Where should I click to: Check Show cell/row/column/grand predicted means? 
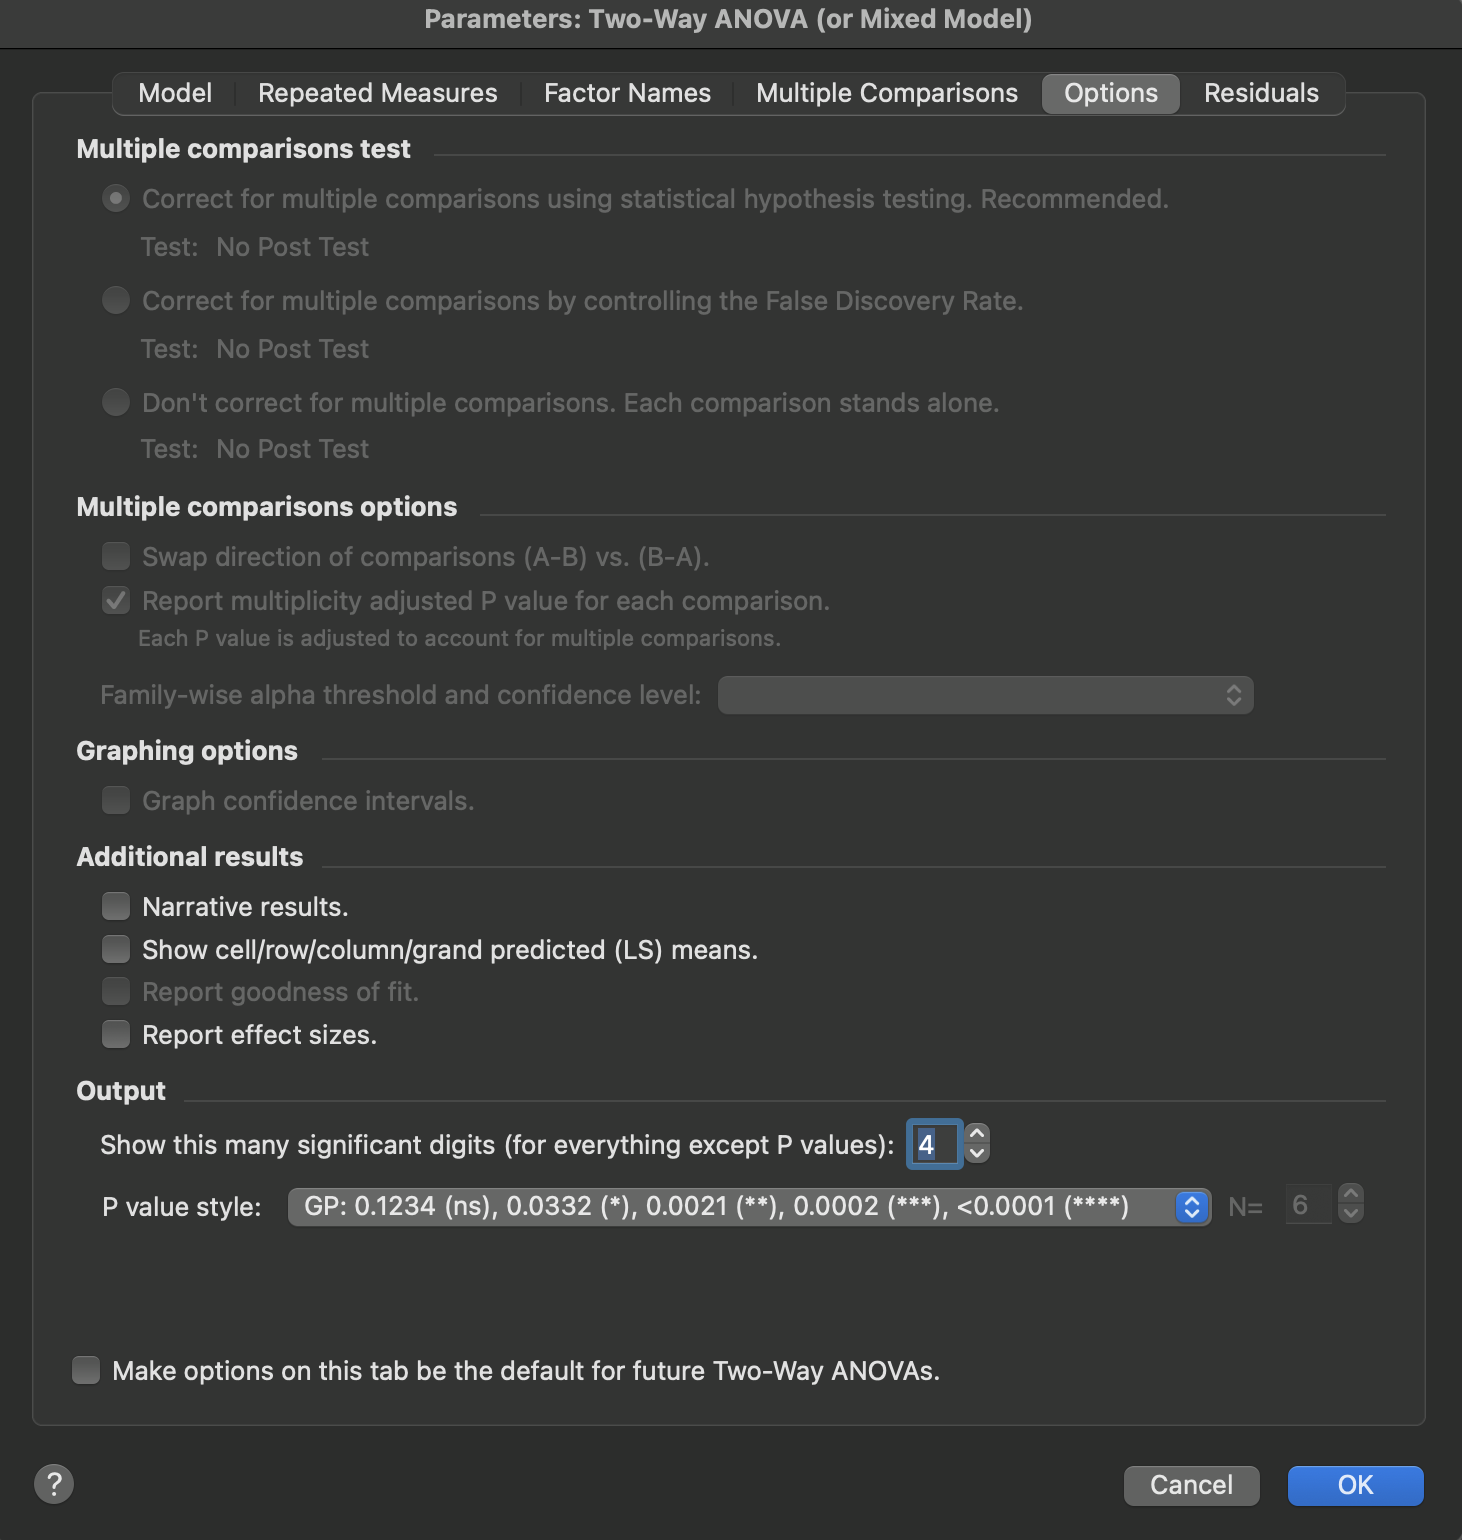click(116, 949)
